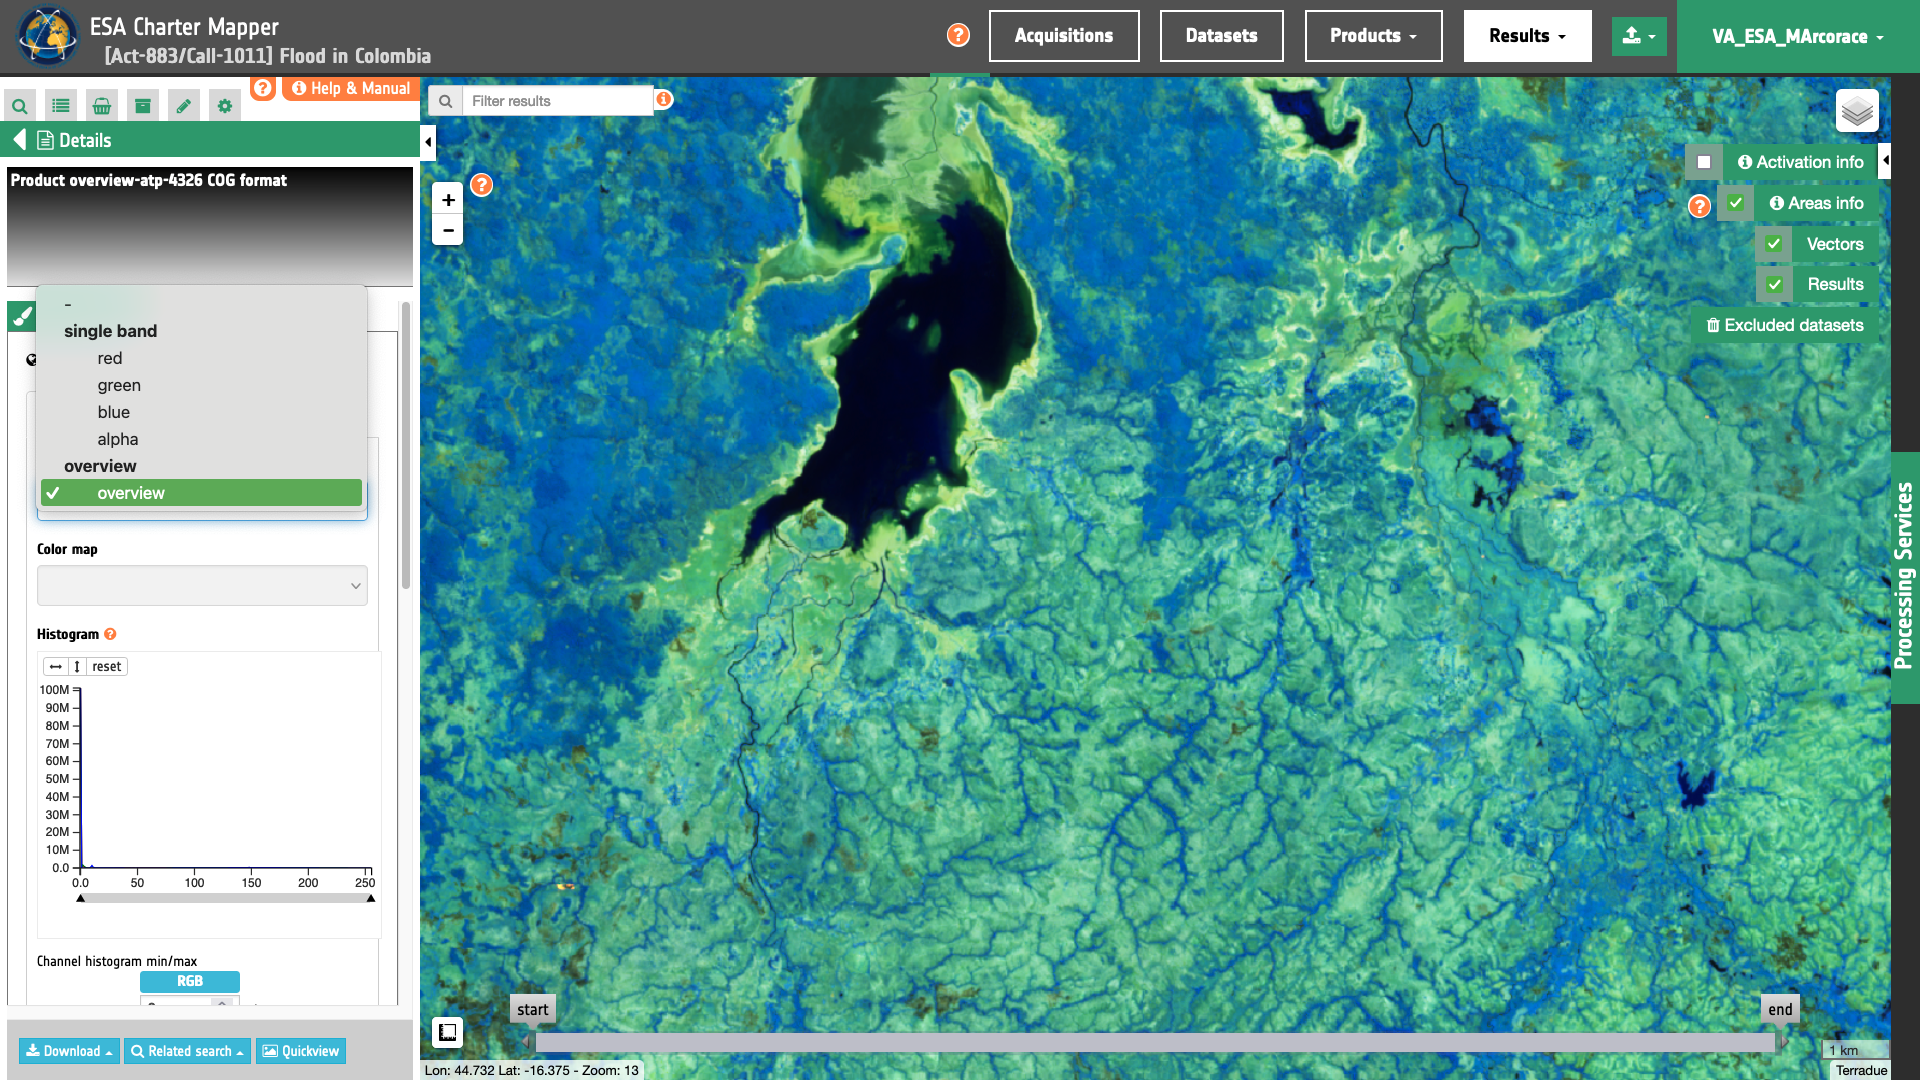
Task: Open the archive box tab icon
Action: pyautogui.click(x=143, y=106)
